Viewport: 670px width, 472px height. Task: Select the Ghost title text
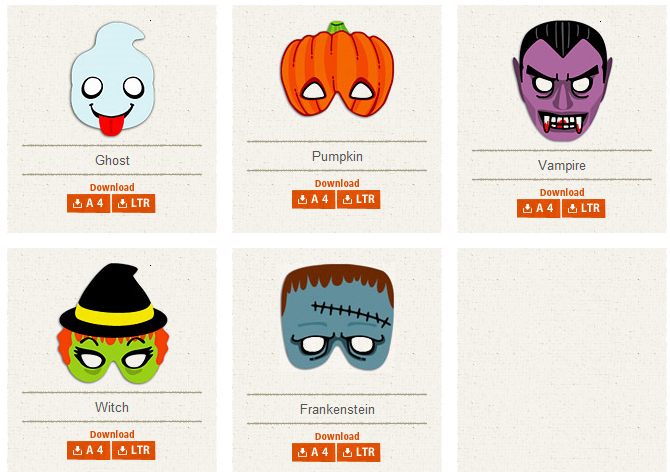[112, 160]
